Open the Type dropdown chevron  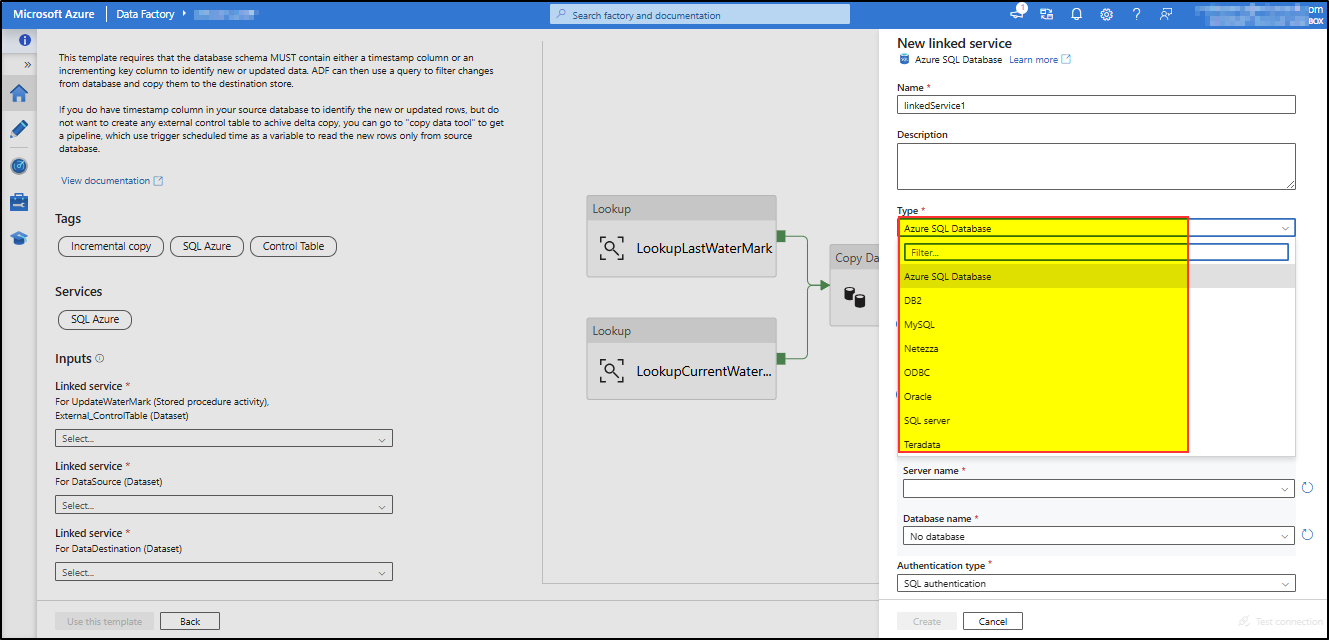click(x=1285, y=228)
